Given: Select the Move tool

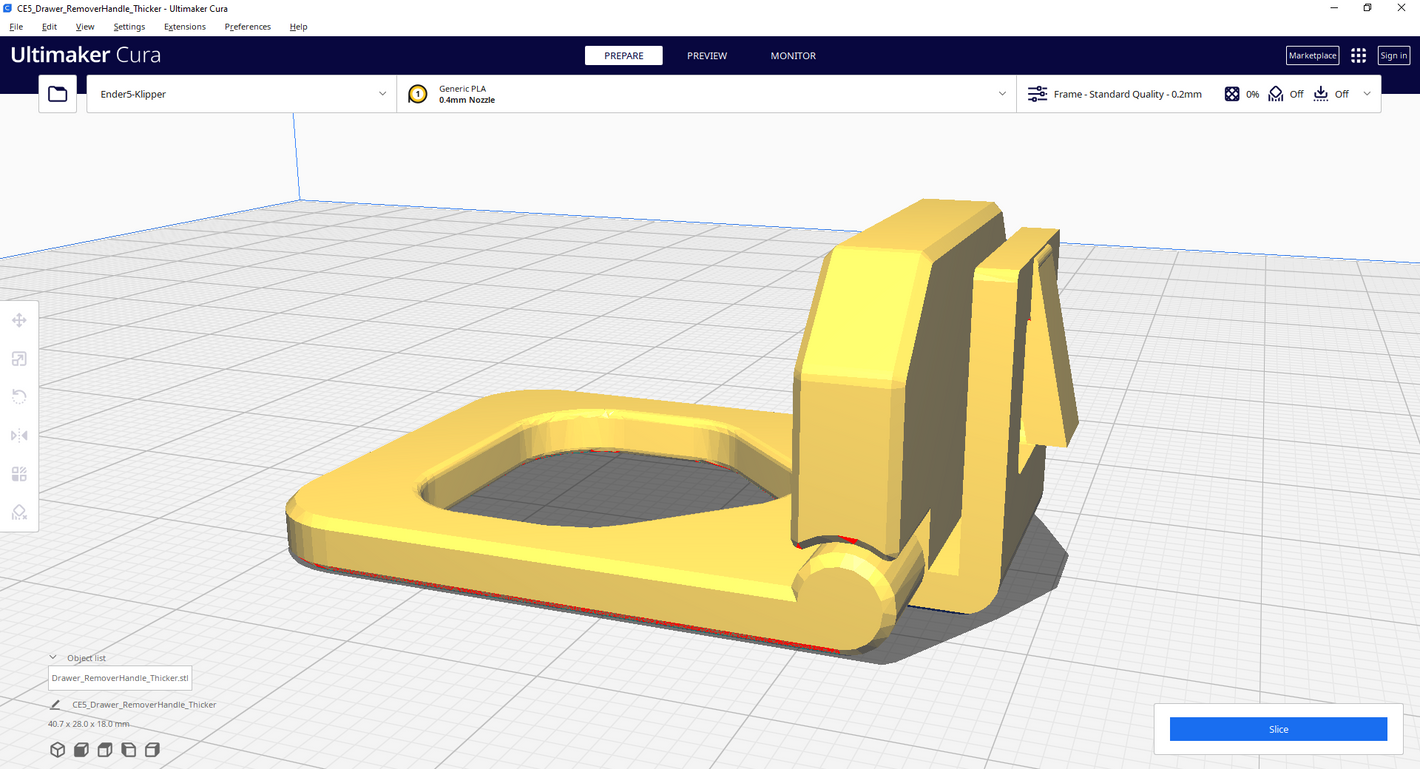Looking at the screenshot, I should [x=19, y=321].
